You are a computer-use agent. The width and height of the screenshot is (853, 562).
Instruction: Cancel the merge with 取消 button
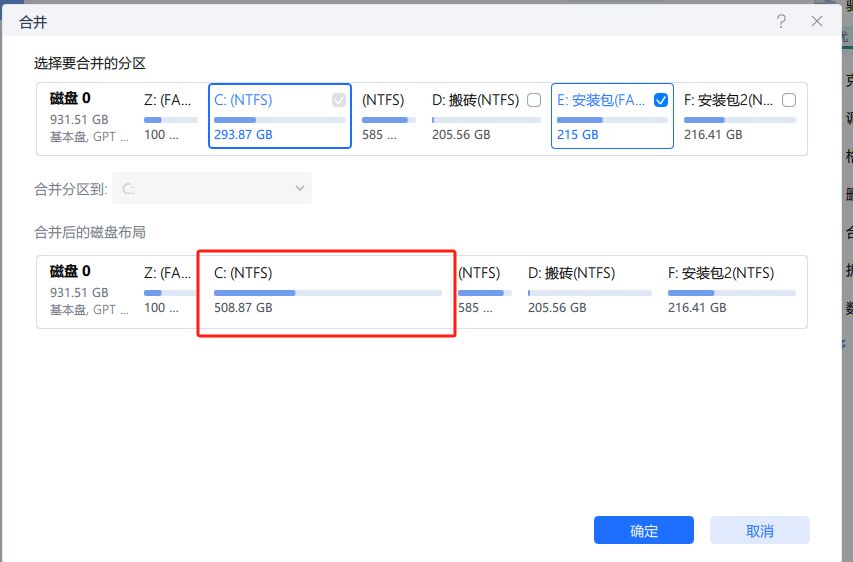click(759, 531)
